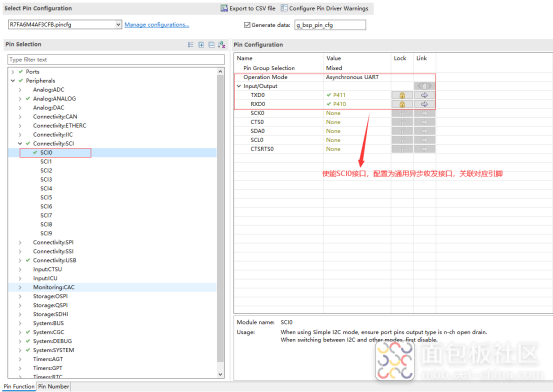Select Monitoring:CAC tree item
Image resolution: width=553 pixels, height=392 pixels.
point(54,287)
